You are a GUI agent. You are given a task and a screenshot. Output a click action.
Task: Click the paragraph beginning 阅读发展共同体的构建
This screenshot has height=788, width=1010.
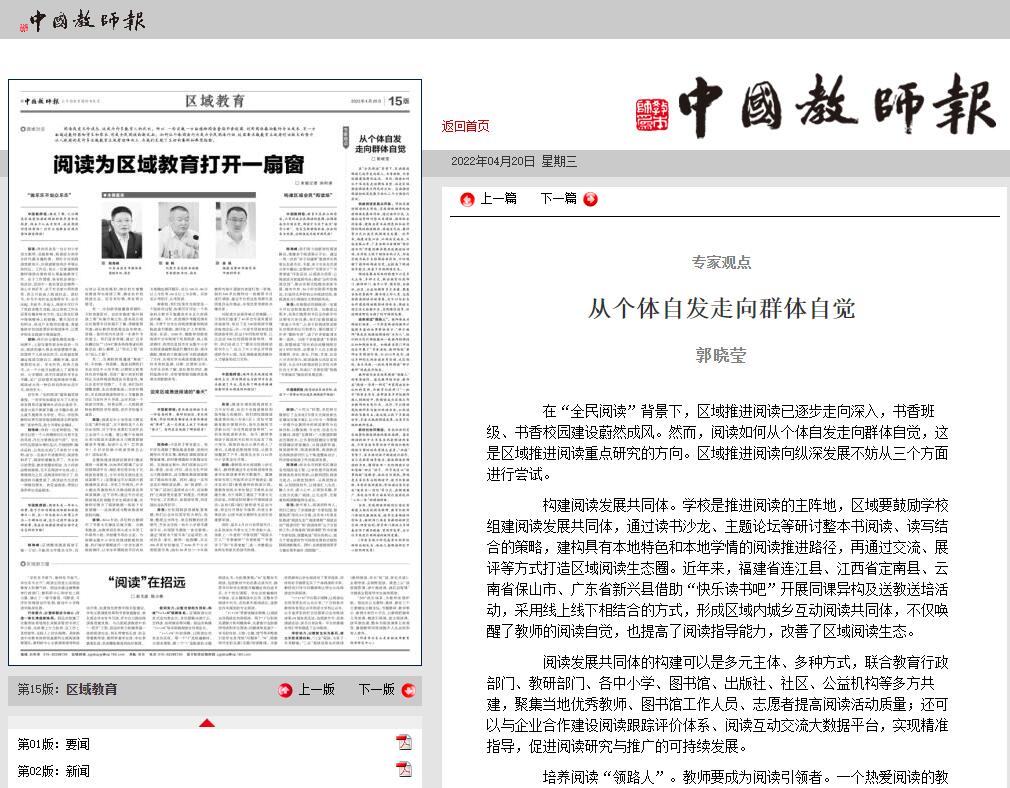(x=717, y=704)
